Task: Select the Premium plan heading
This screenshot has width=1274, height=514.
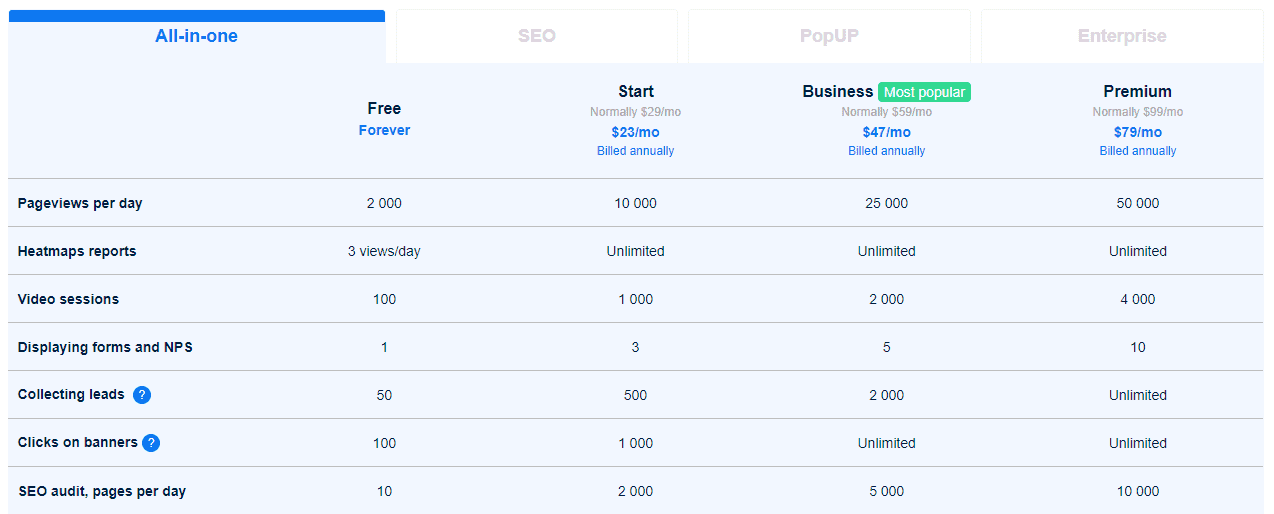Action: click(1138, 91)
